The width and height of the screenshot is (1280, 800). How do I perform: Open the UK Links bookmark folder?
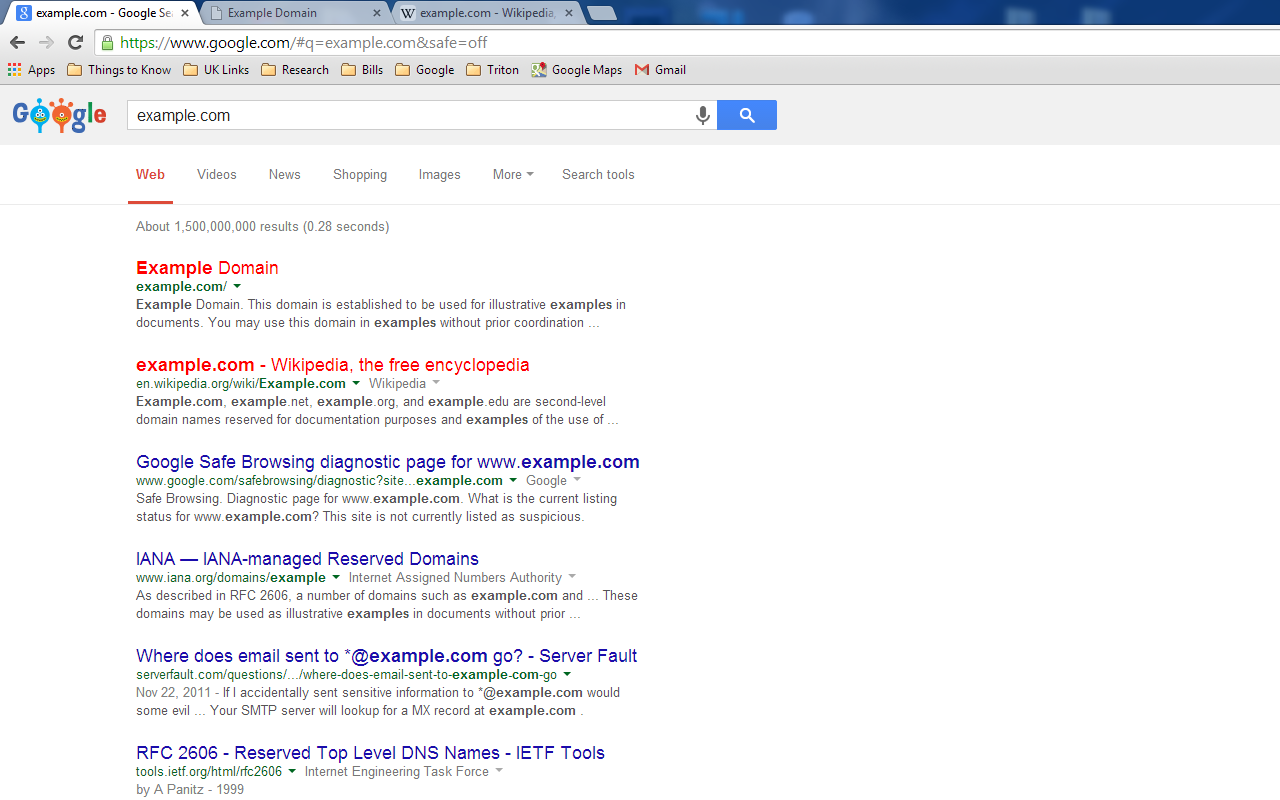click(x=216, y=70)
